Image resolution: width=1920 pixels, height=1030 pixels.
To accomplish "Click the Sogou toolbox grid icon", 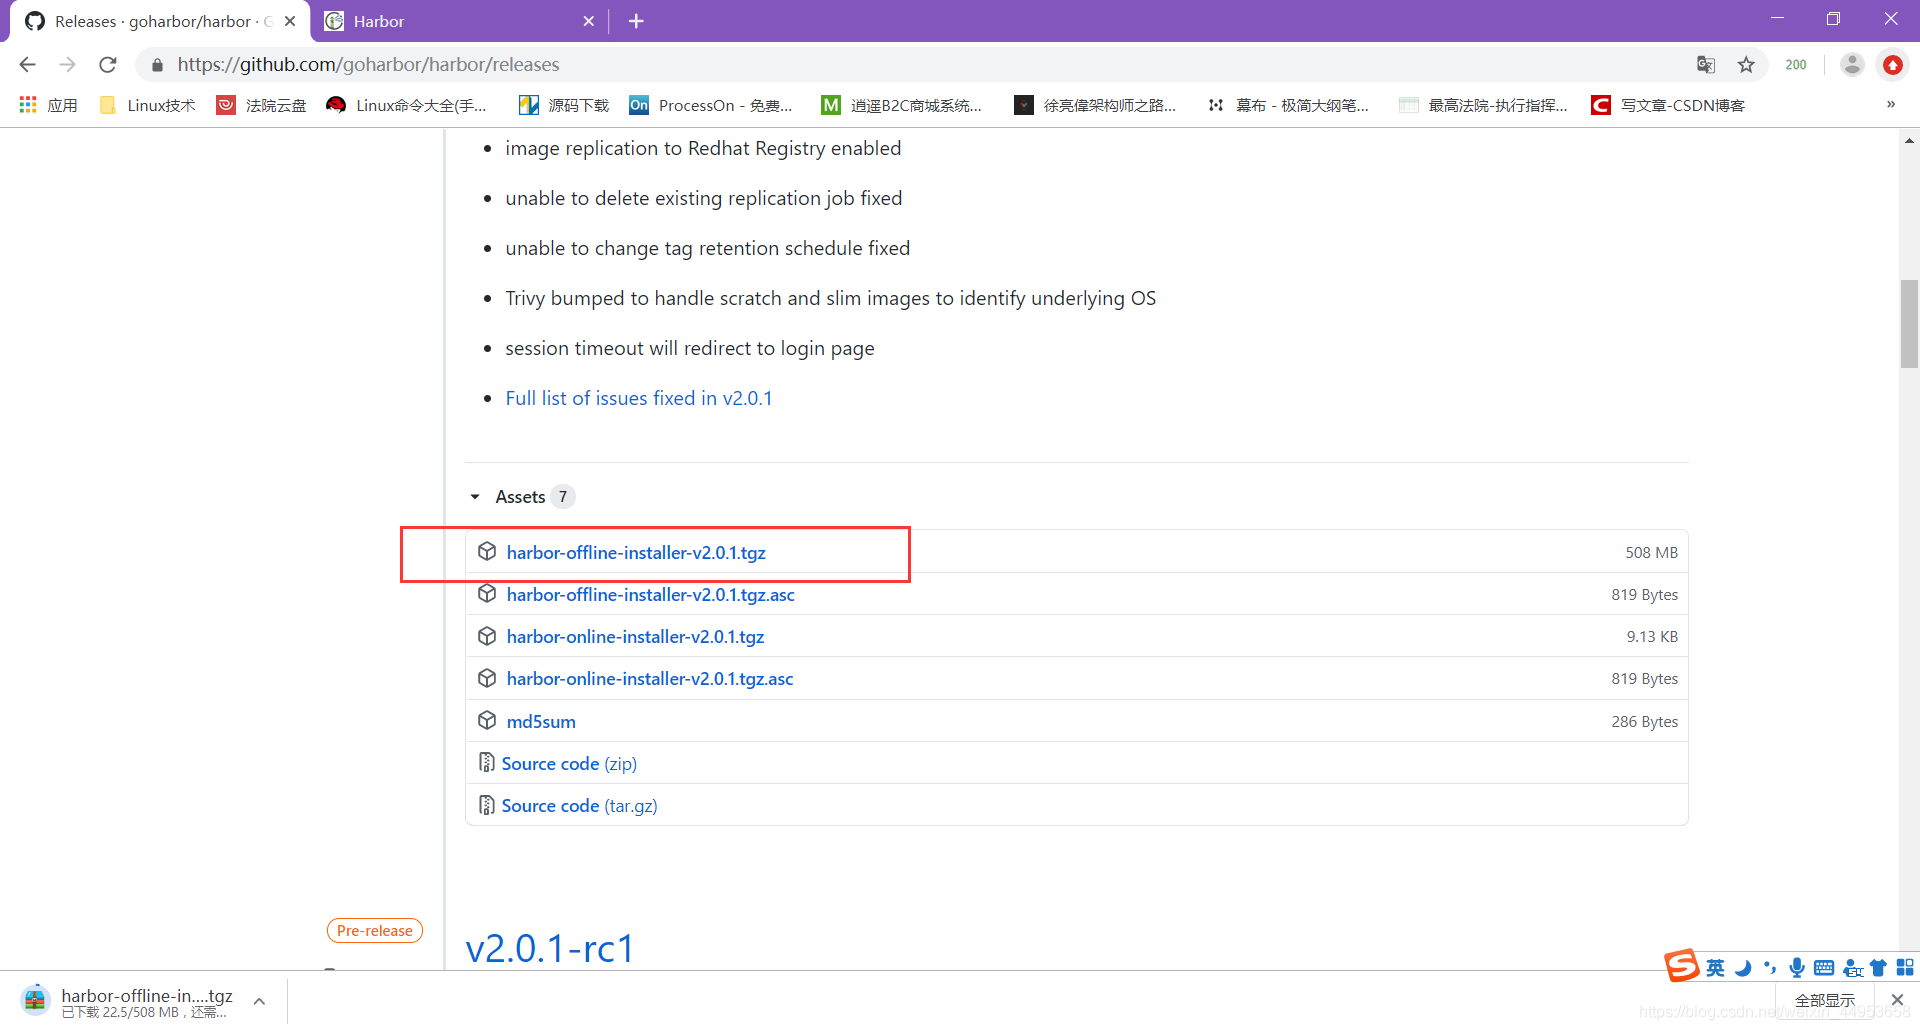I will (1905, 968).
